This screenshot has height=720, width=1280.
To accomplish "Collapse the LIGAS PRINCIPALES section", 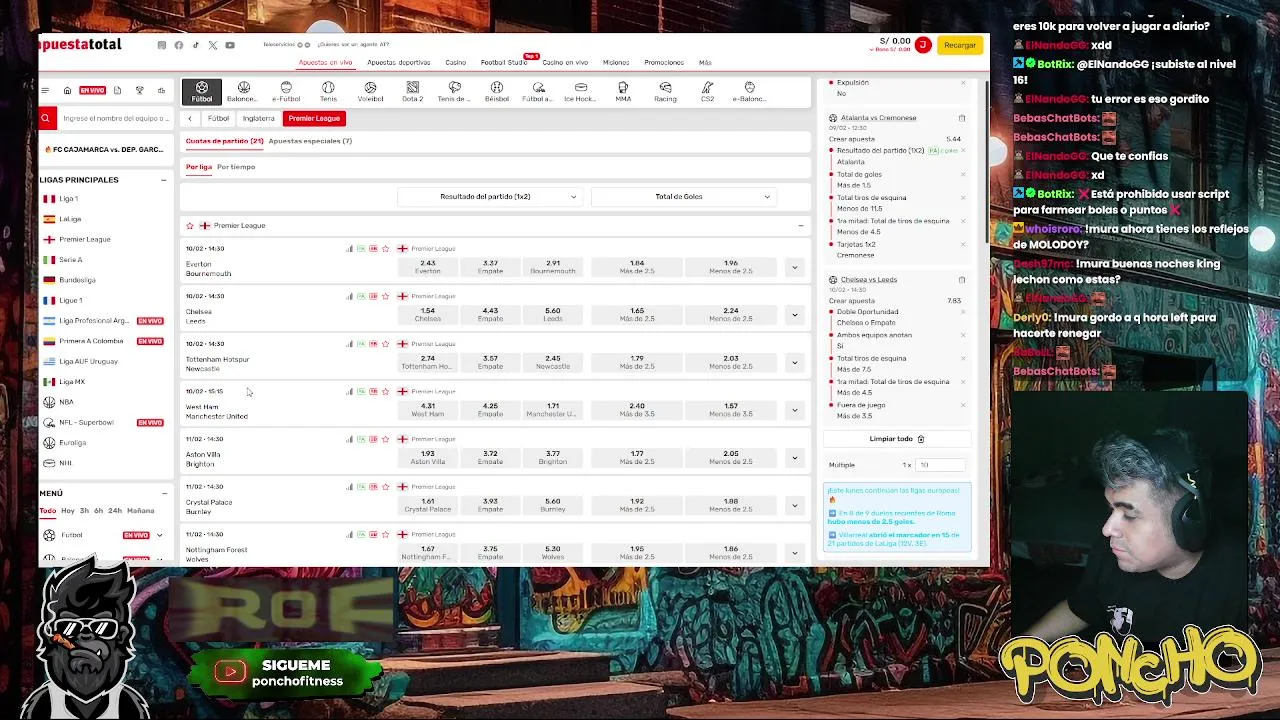I will click(163, 180).
